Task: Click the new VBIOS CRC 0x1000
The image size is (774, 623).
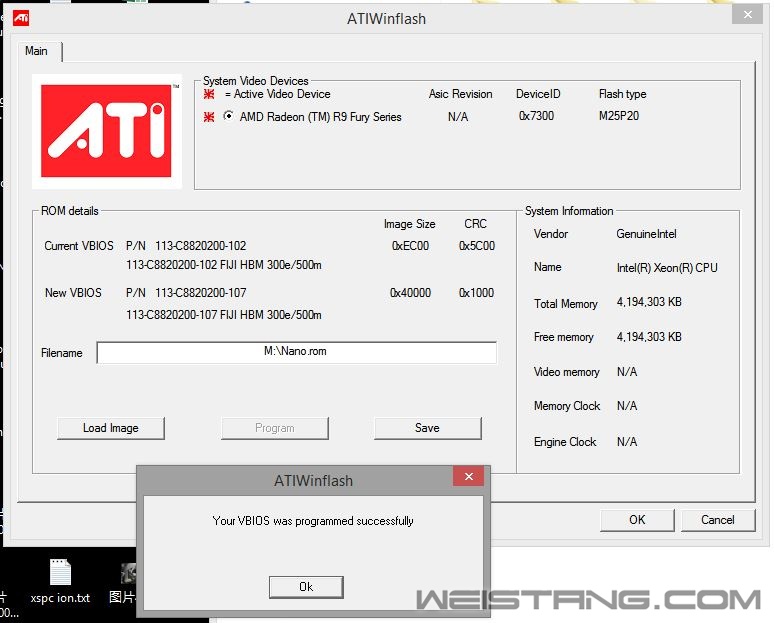Action: pos(476,293)
